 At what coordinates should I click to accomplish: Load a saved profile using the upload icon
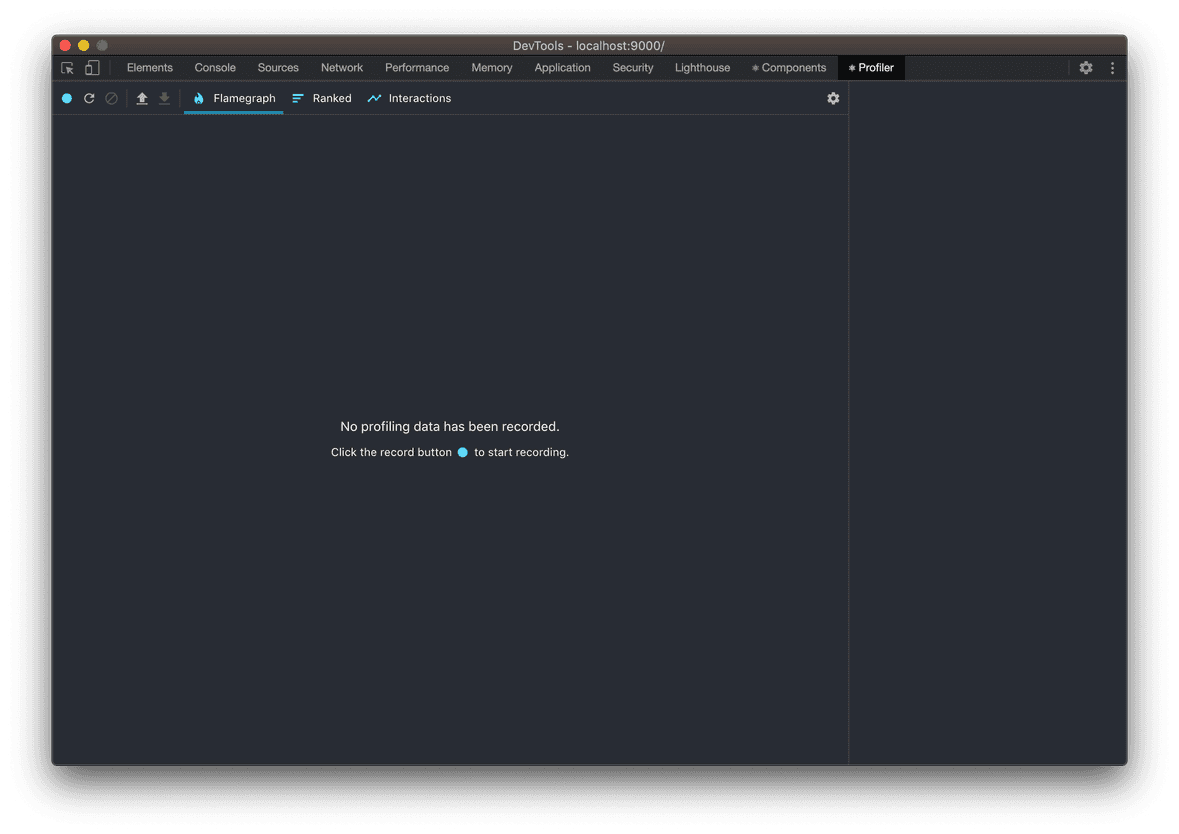[141, 98]
